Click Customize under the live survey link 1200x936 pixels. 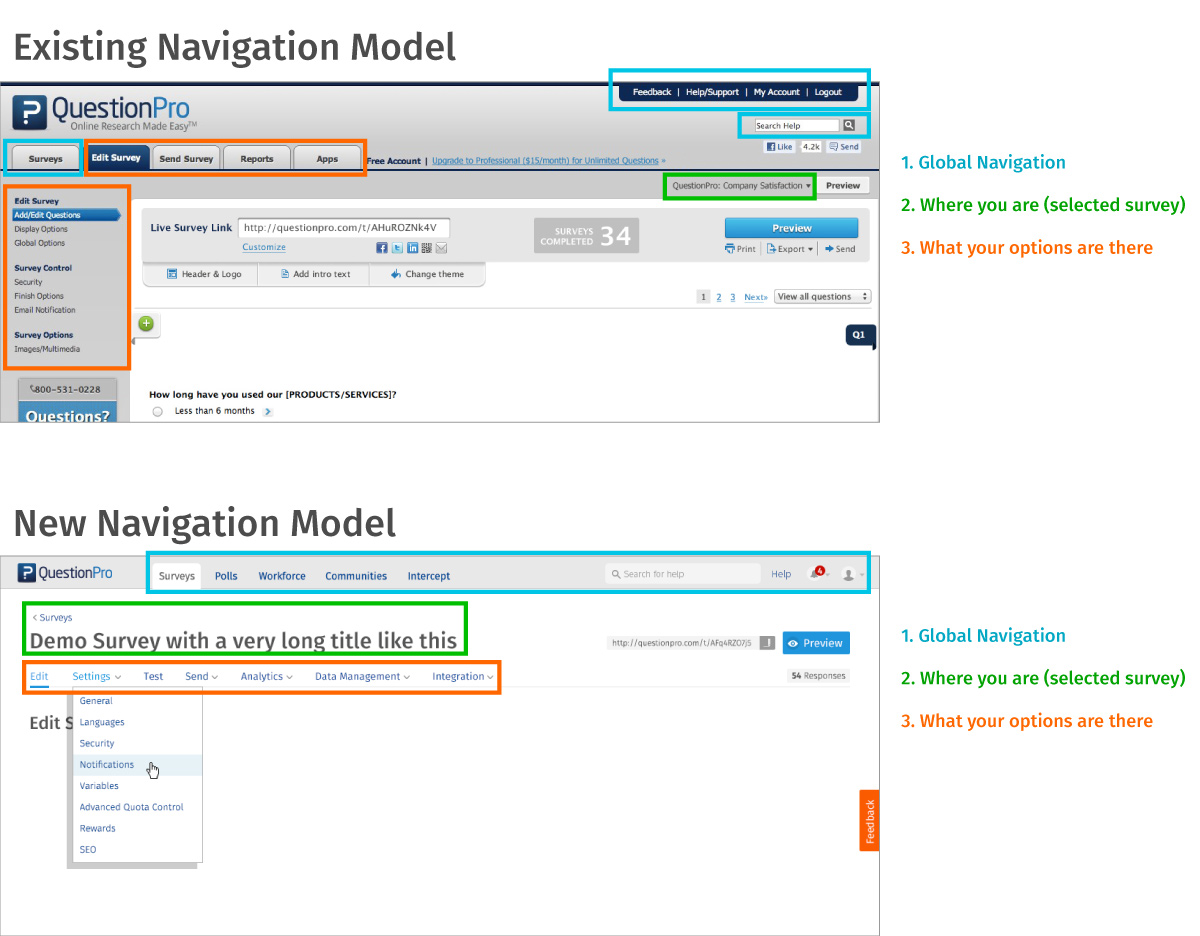tap(264, 247)
